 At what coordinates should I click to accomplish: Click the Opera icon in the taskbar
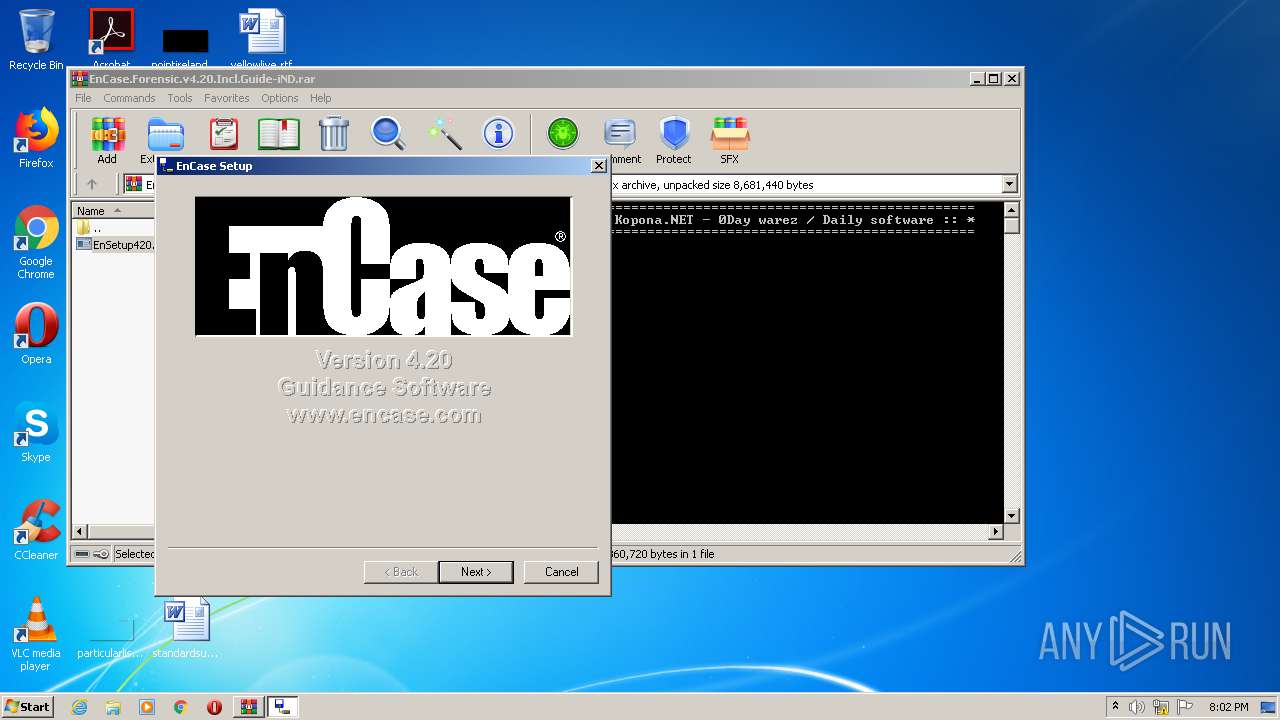point(214,707)
